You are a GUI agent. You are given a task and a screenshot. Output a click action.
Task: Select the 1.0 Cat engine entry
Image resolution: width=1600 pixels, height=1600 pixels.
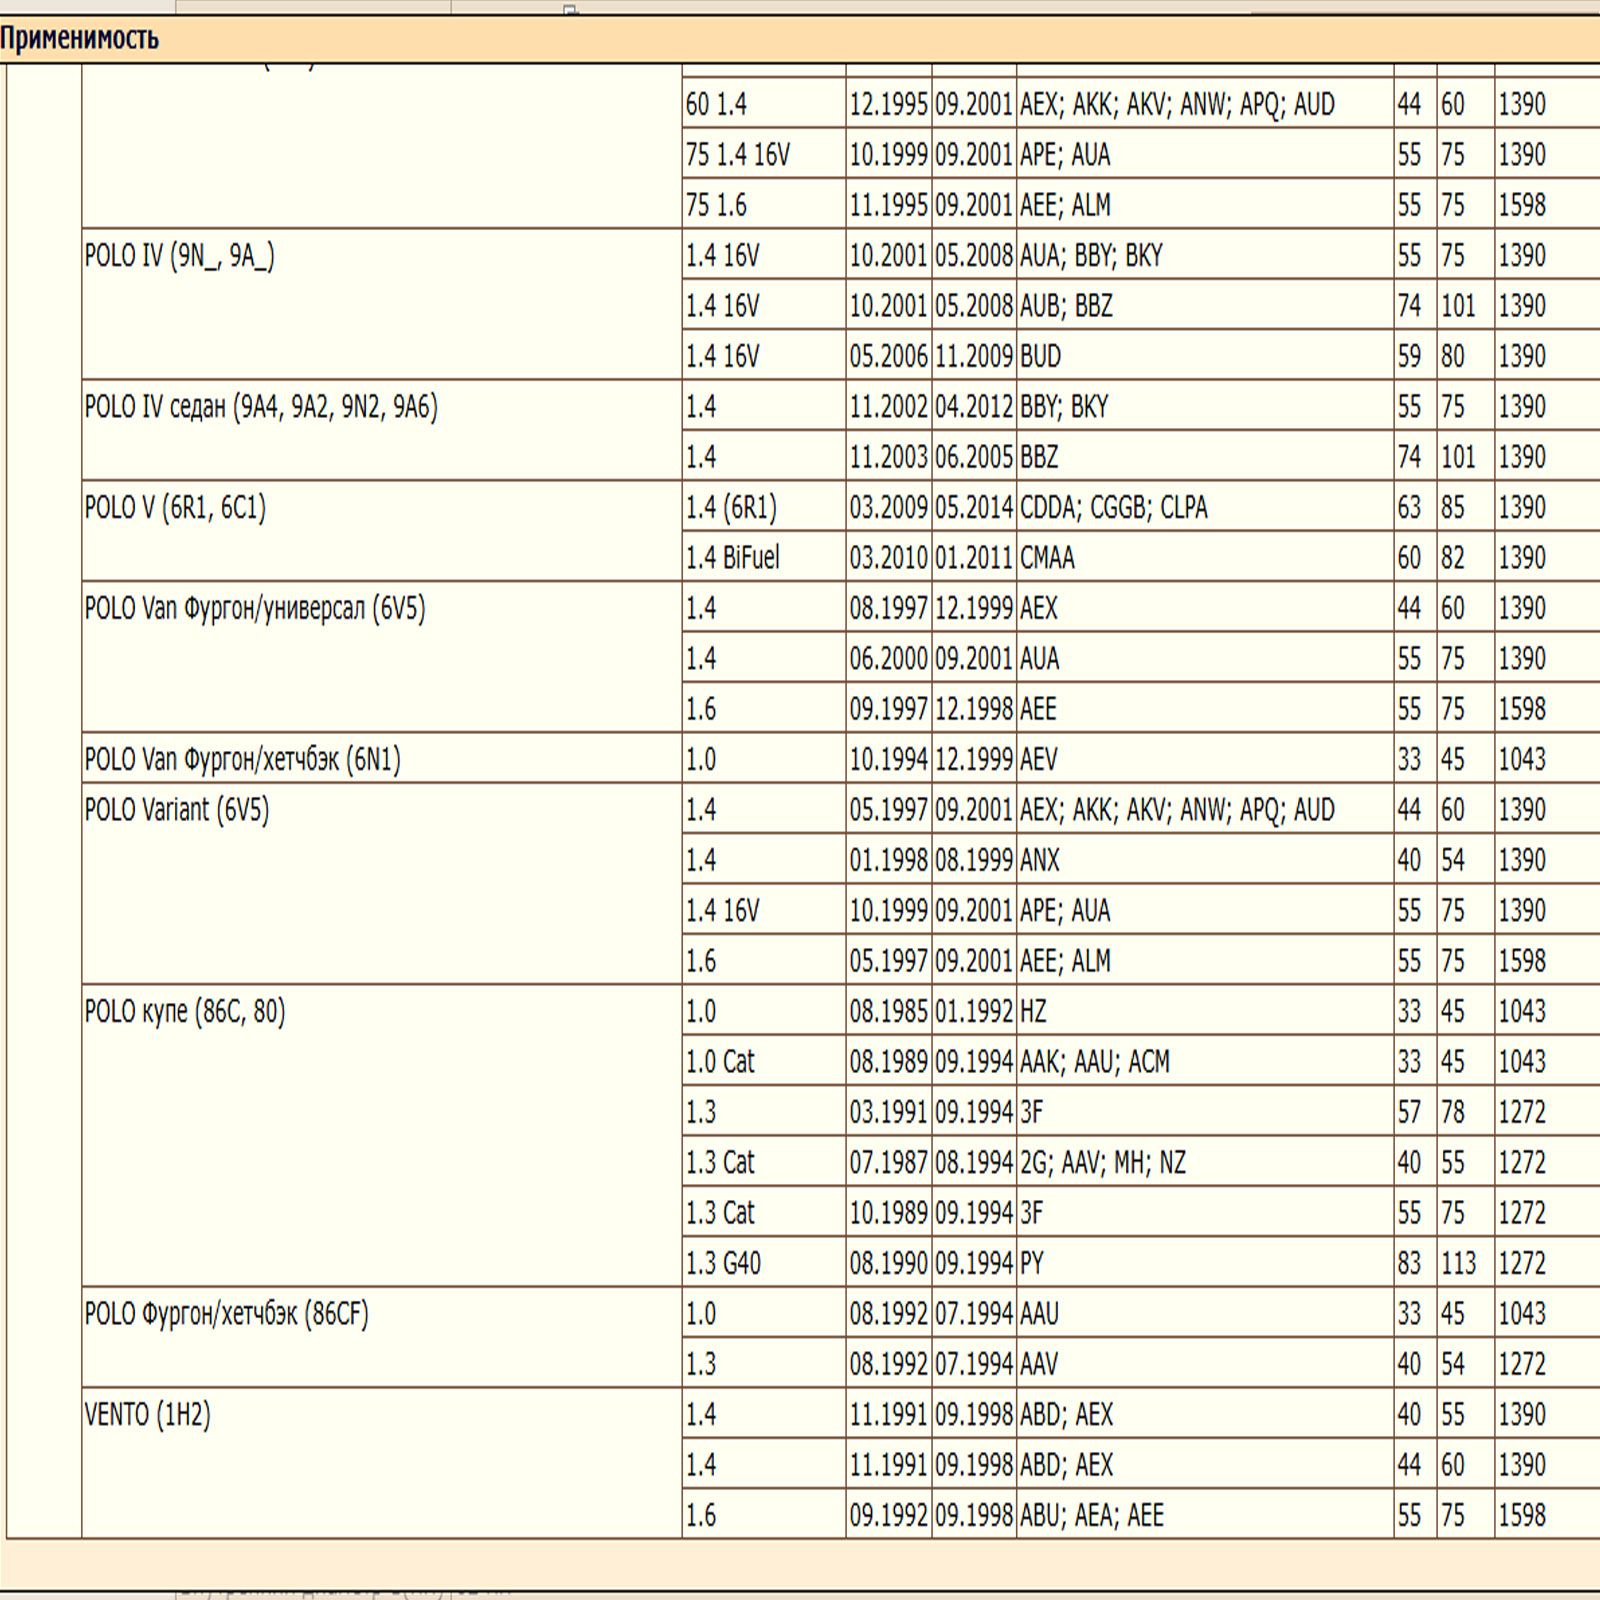(x=720, y=1062)
